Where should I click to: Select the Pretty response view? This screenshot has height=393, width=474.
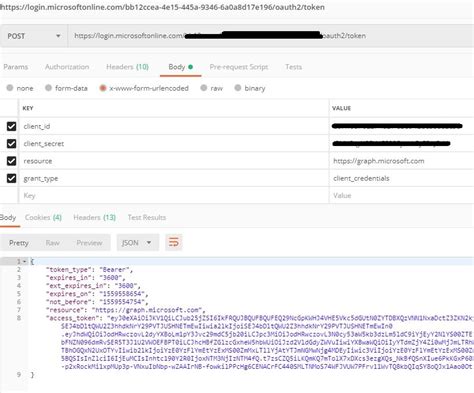[x=19, y=243]
